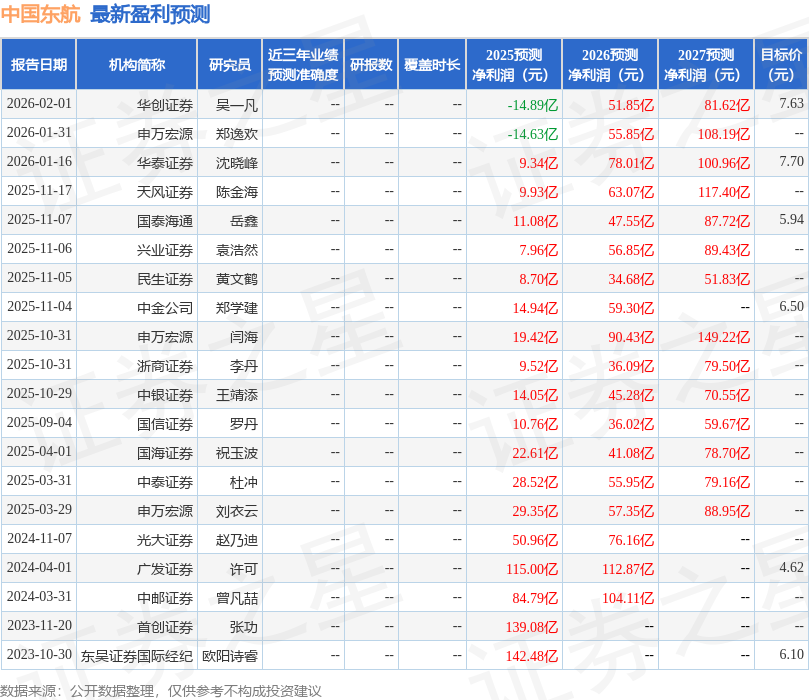Click analyst name 欧阳诗睿
The image size is (809, 700).
point(230,656)
